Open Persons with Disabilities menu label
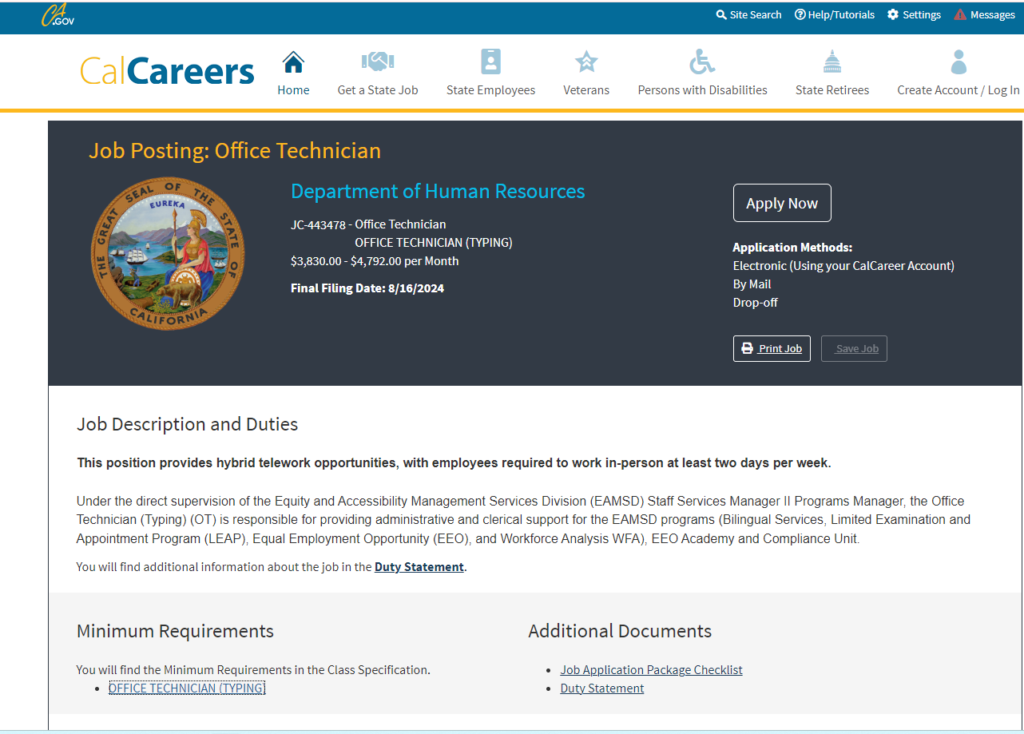Viewport: 1024px width, 734px height. point(702,90)
